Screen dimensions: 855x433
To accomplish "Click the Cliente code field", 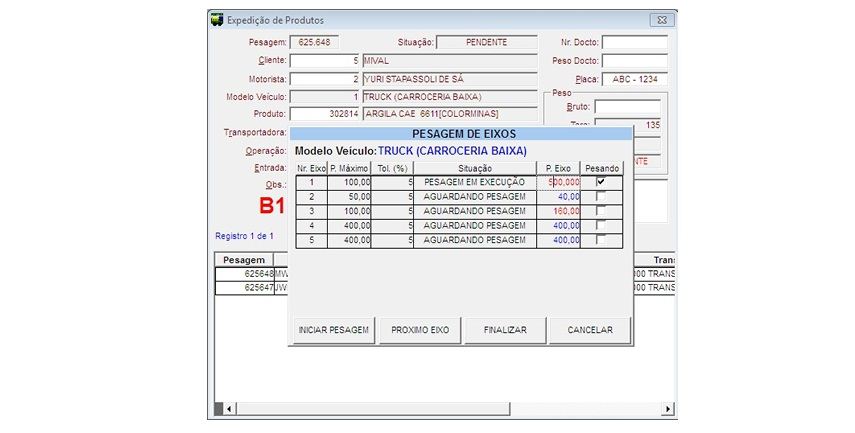I will [x=324, y=61].
